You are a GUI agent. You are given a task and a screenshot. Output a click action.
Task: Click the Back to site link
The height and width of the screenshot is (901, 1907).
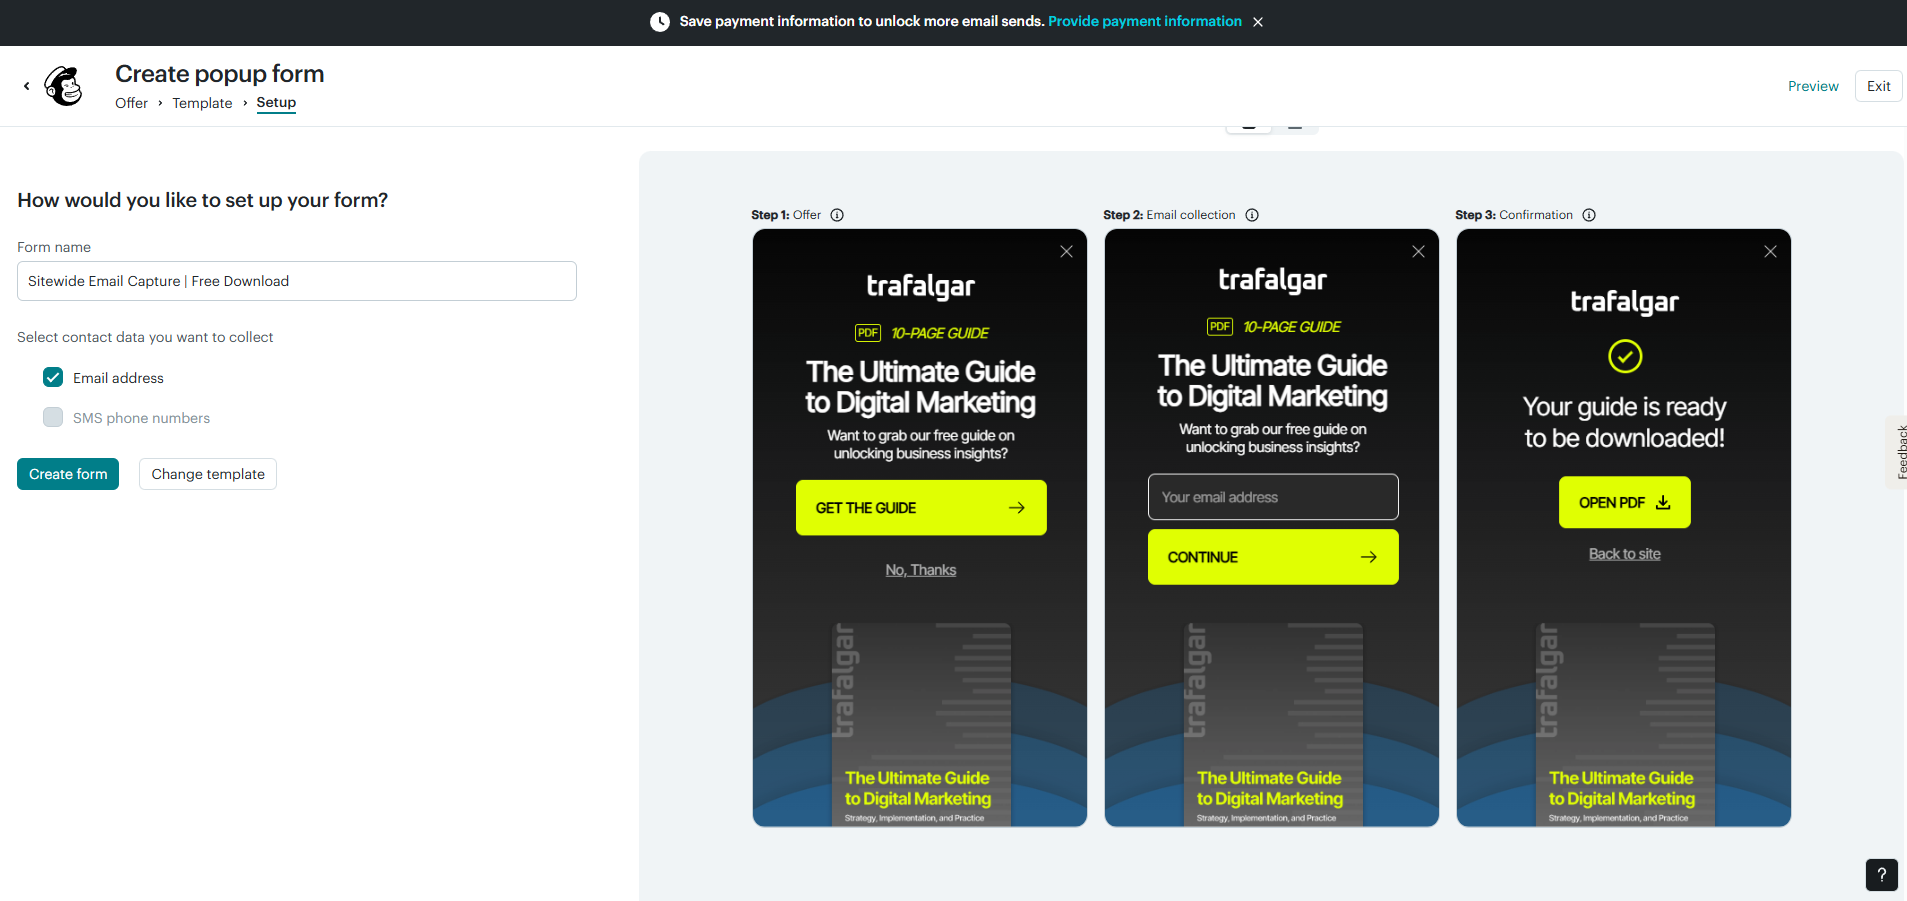tap(1625, 554)
